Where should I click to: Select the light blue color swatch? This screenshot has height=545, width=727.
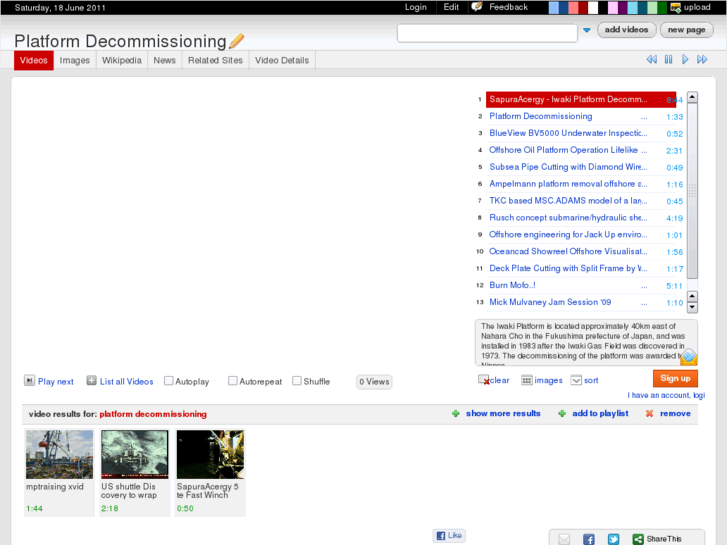[554, 7]
